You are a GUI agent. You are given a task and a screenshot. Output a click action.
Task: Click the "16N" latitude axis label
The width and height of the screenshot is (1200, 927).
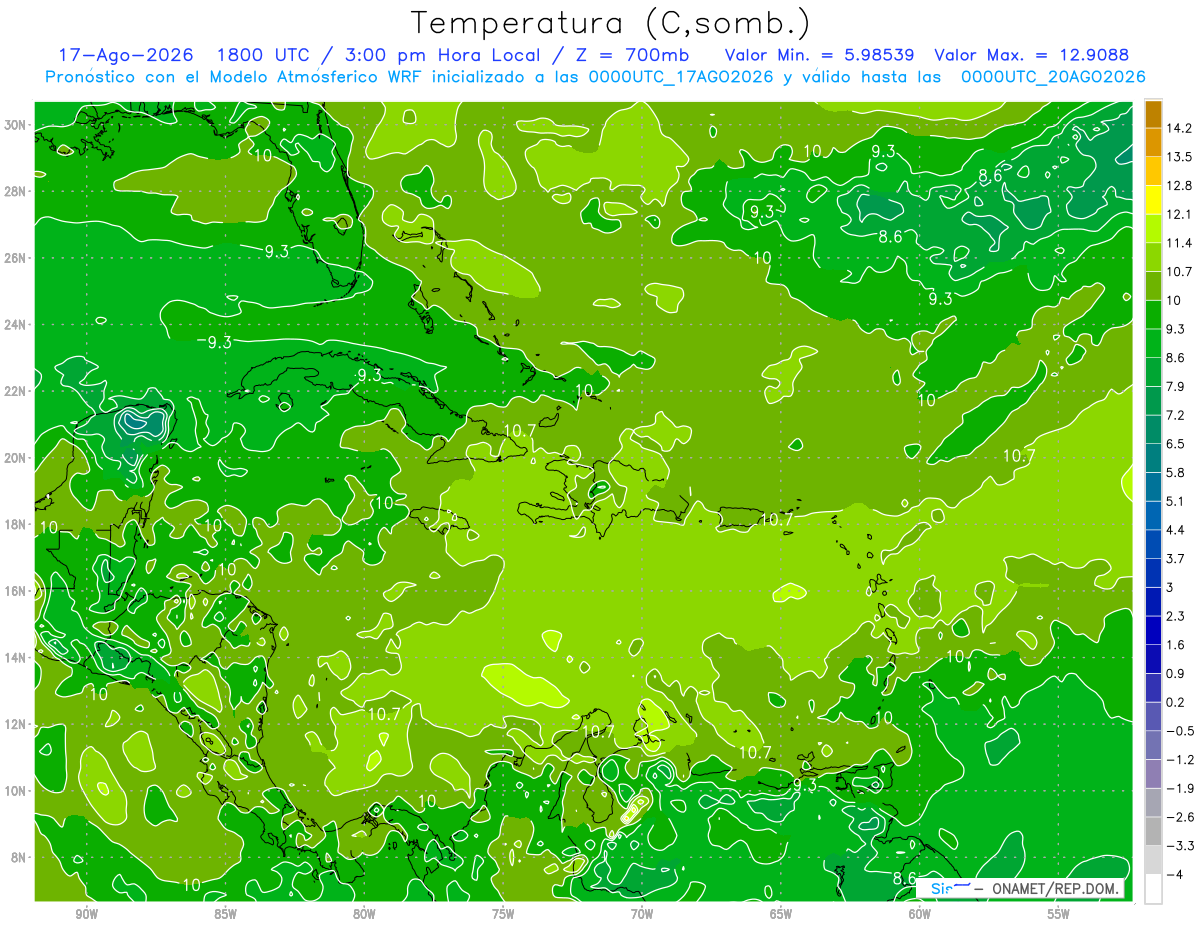tap(17, 591)
